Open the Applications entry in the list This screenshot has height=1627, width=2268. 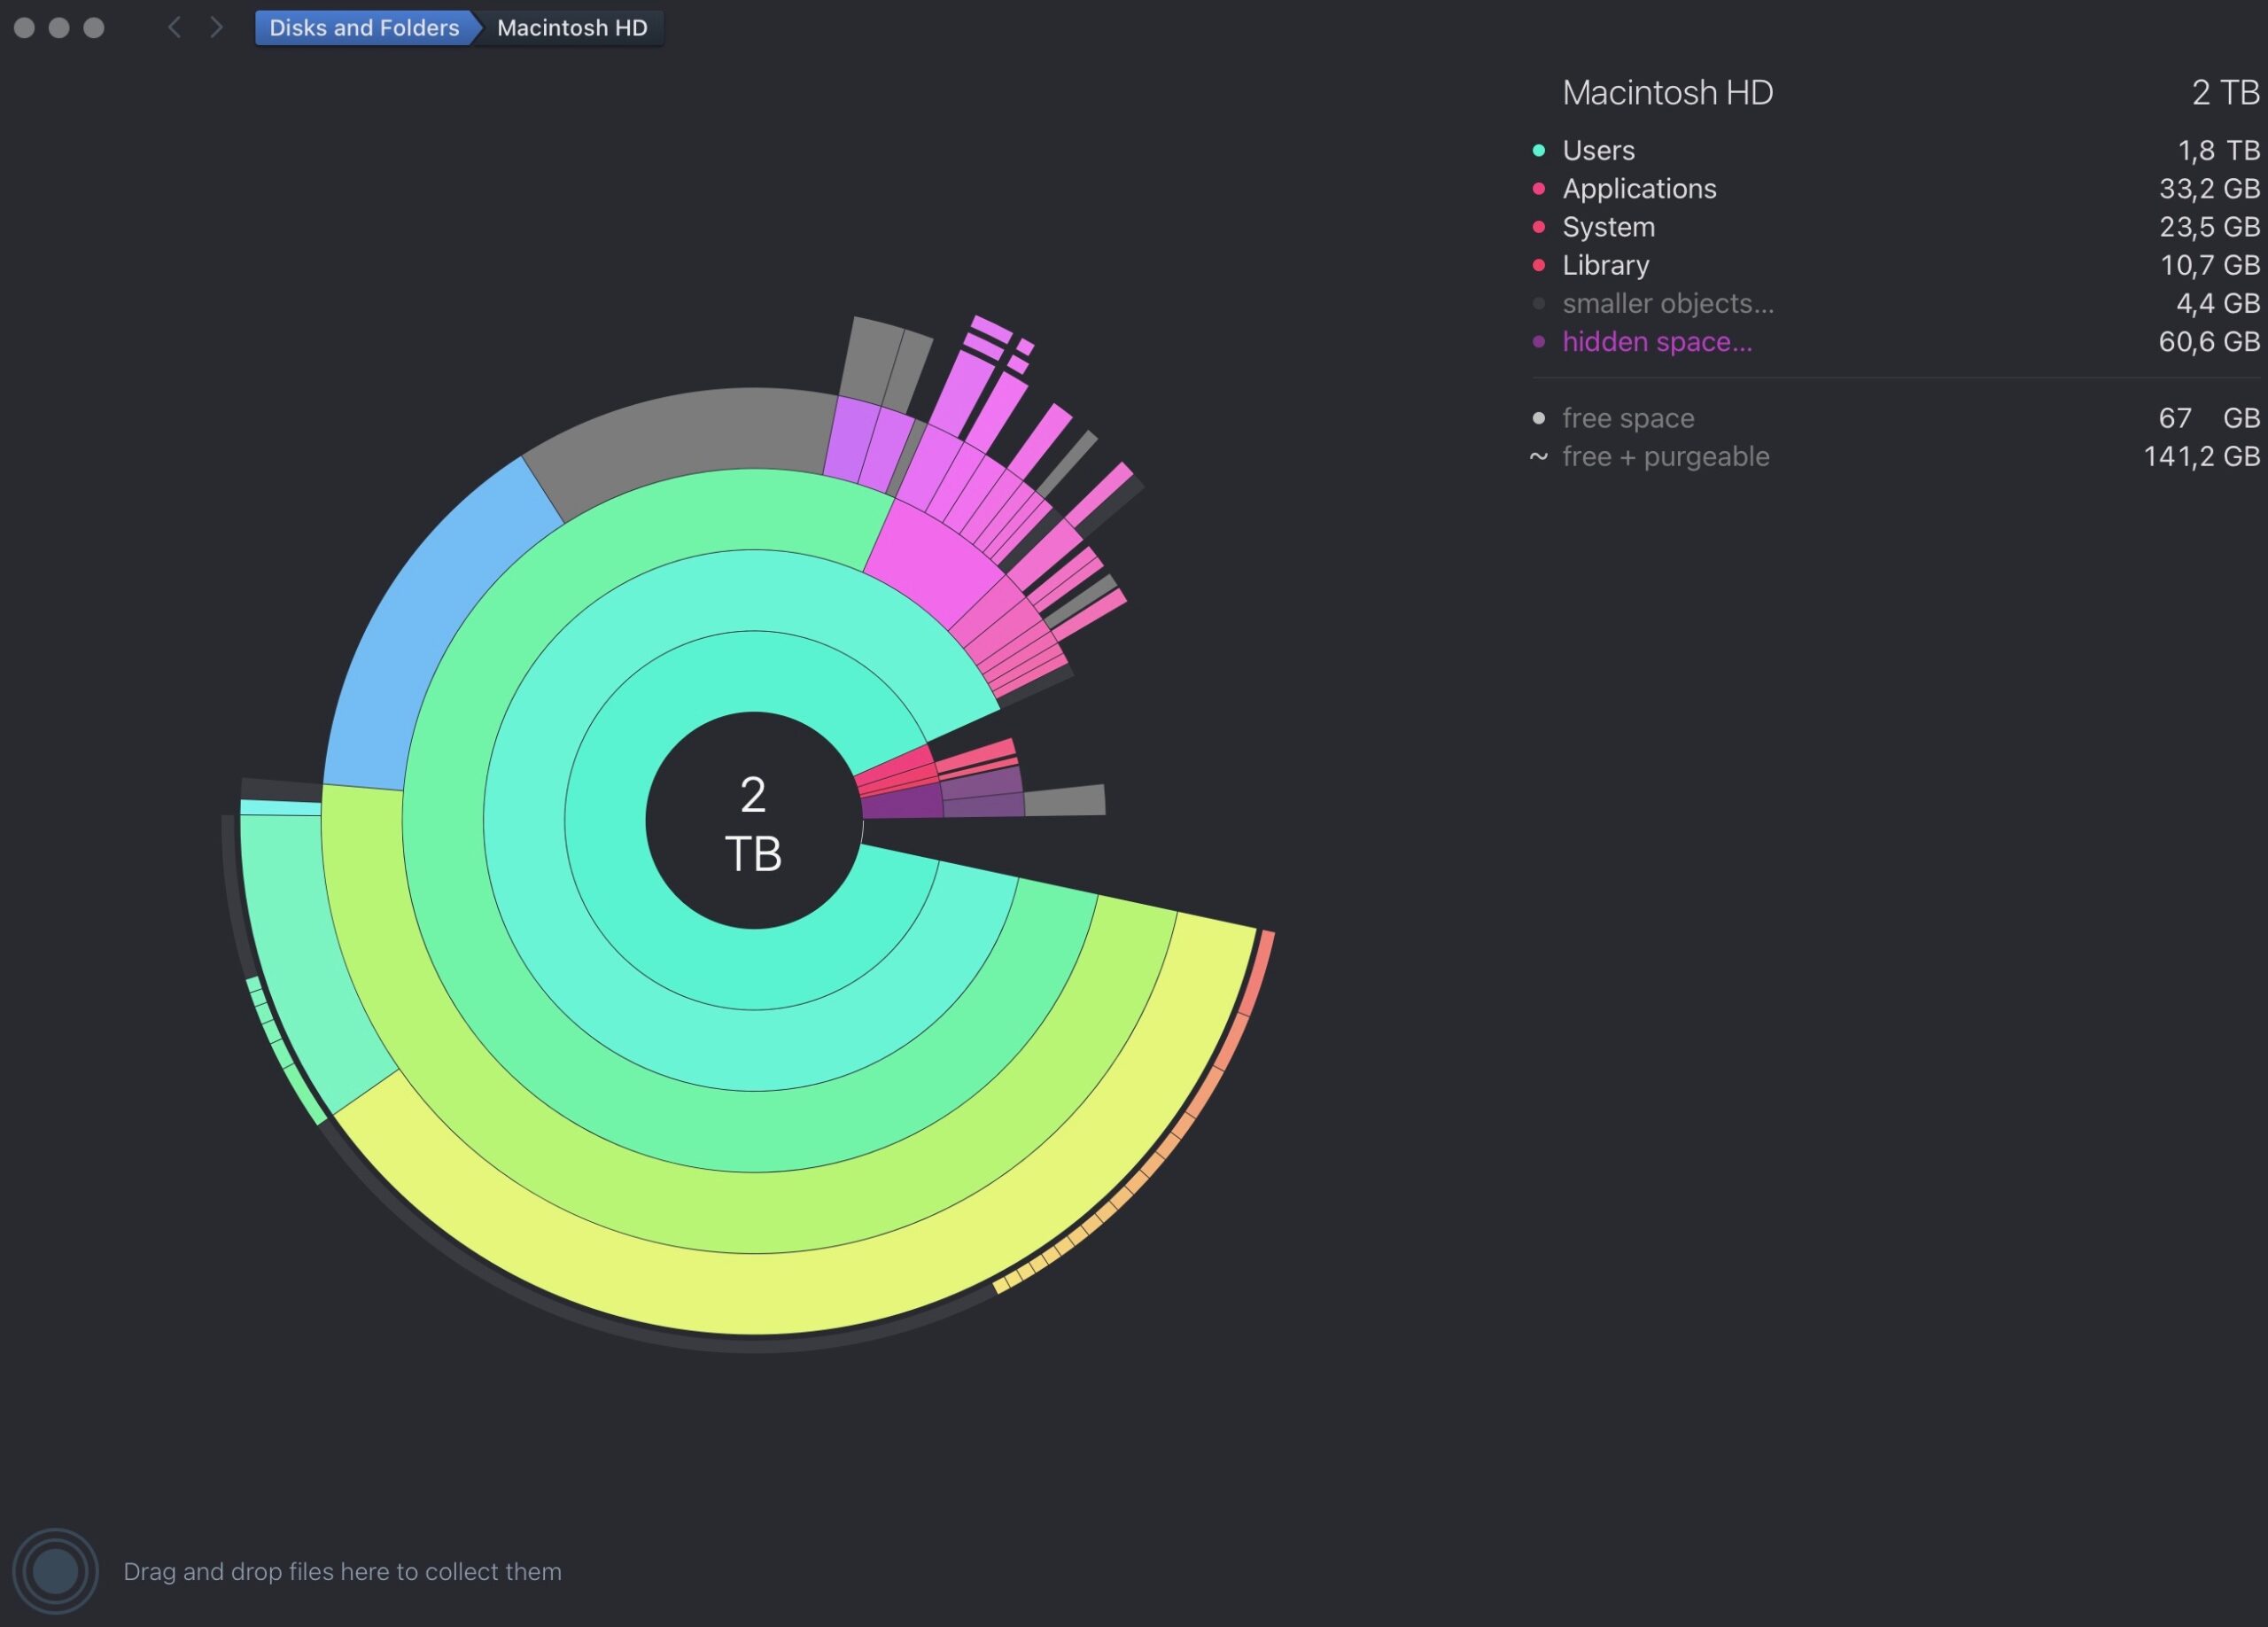[x=1638, y=189]
